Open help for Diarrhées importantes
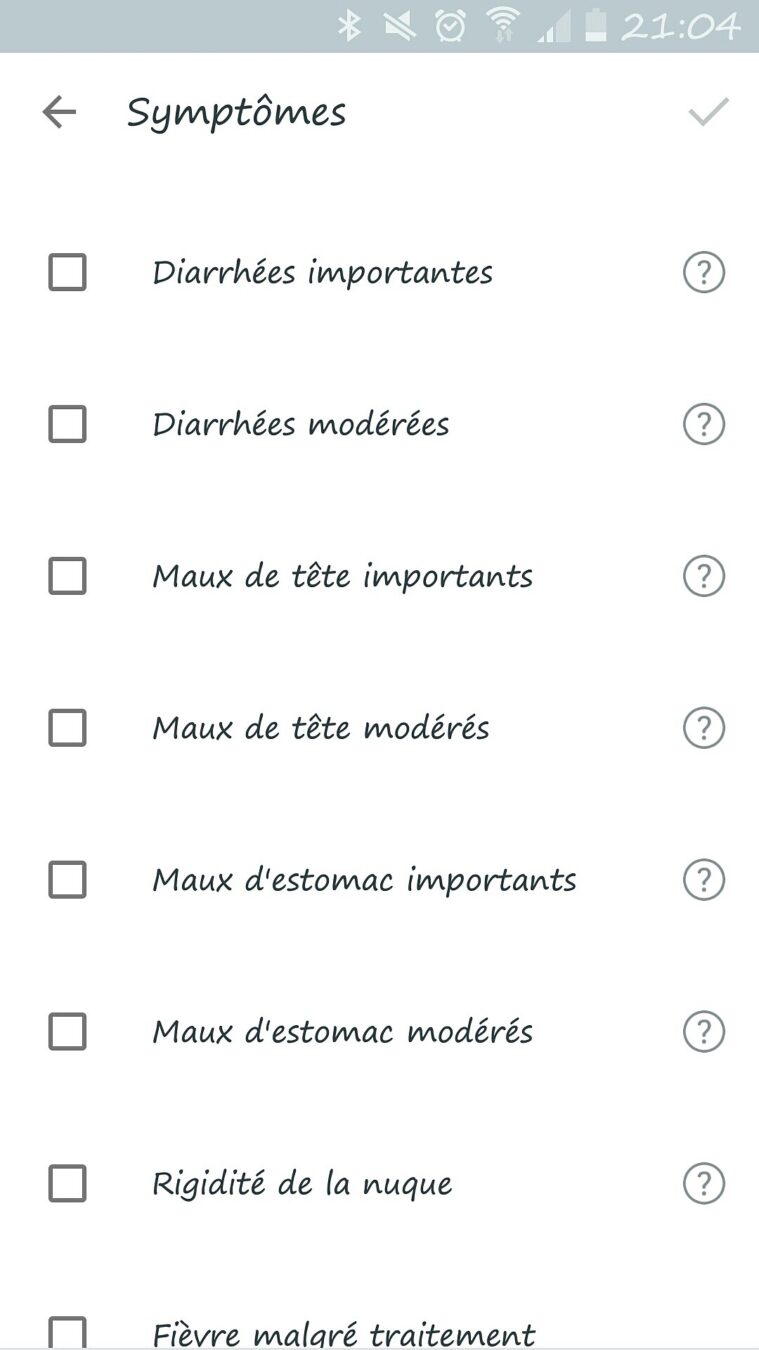 pyautogui.click(x=703, y=272)
